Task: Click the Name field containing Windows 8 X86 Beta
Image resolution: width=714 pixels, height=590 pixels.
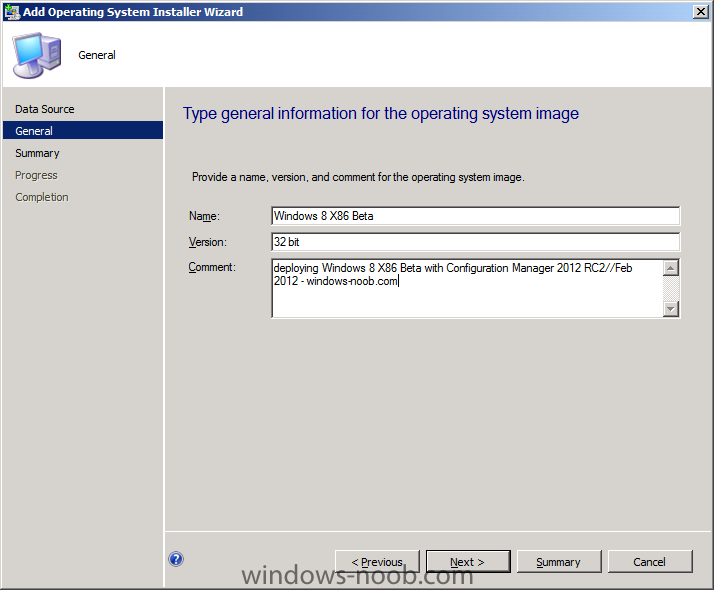Action: 475,216
